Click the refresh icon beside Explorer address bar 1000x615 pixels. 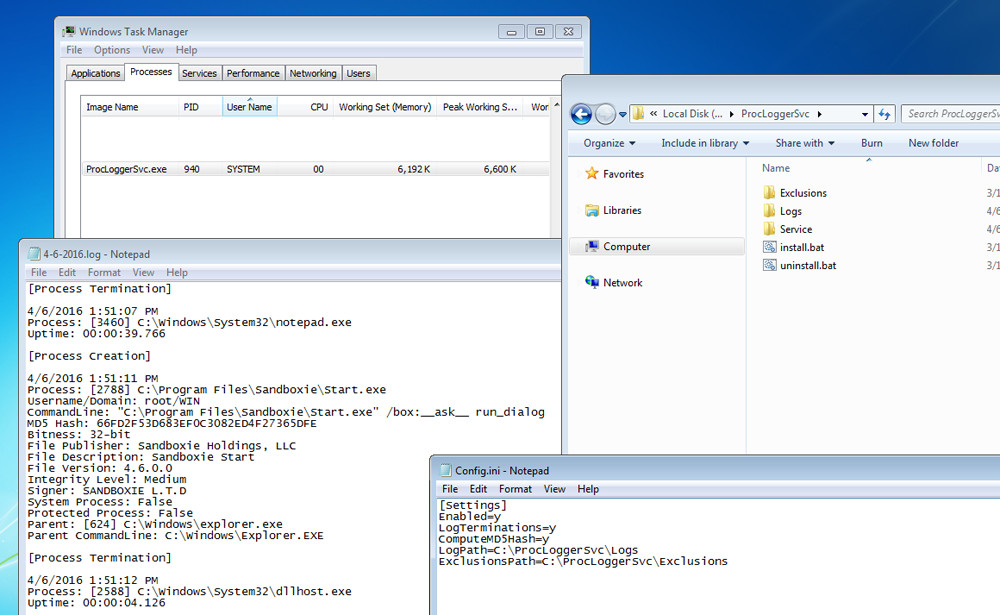pos(885,114)
